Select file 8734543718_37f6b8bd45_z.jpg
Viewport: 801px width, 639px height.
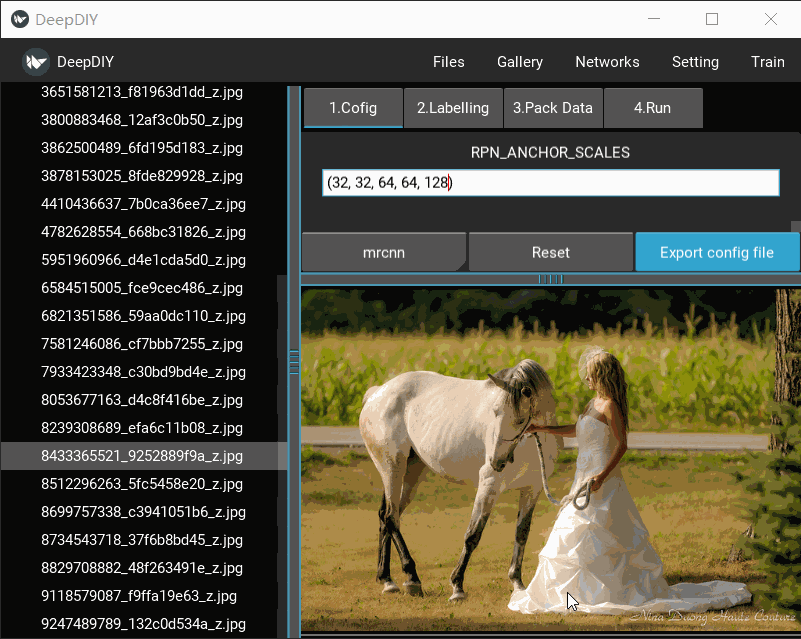coord(142,540)
